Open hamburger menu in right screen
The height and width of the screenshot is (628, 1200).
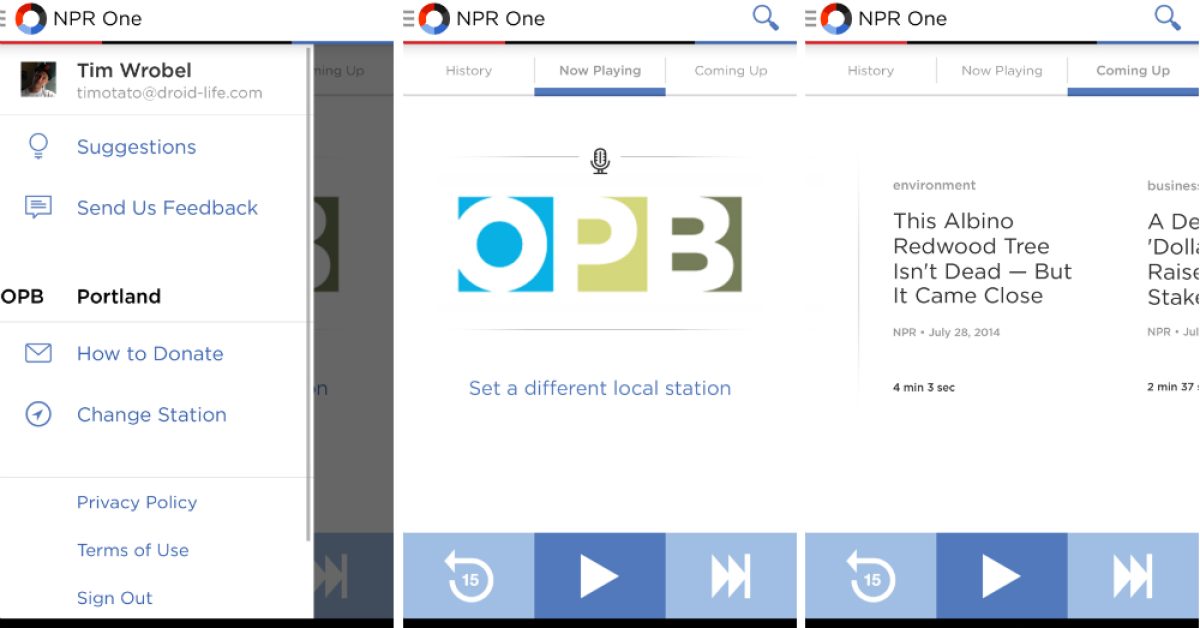[x=810, y=18]
